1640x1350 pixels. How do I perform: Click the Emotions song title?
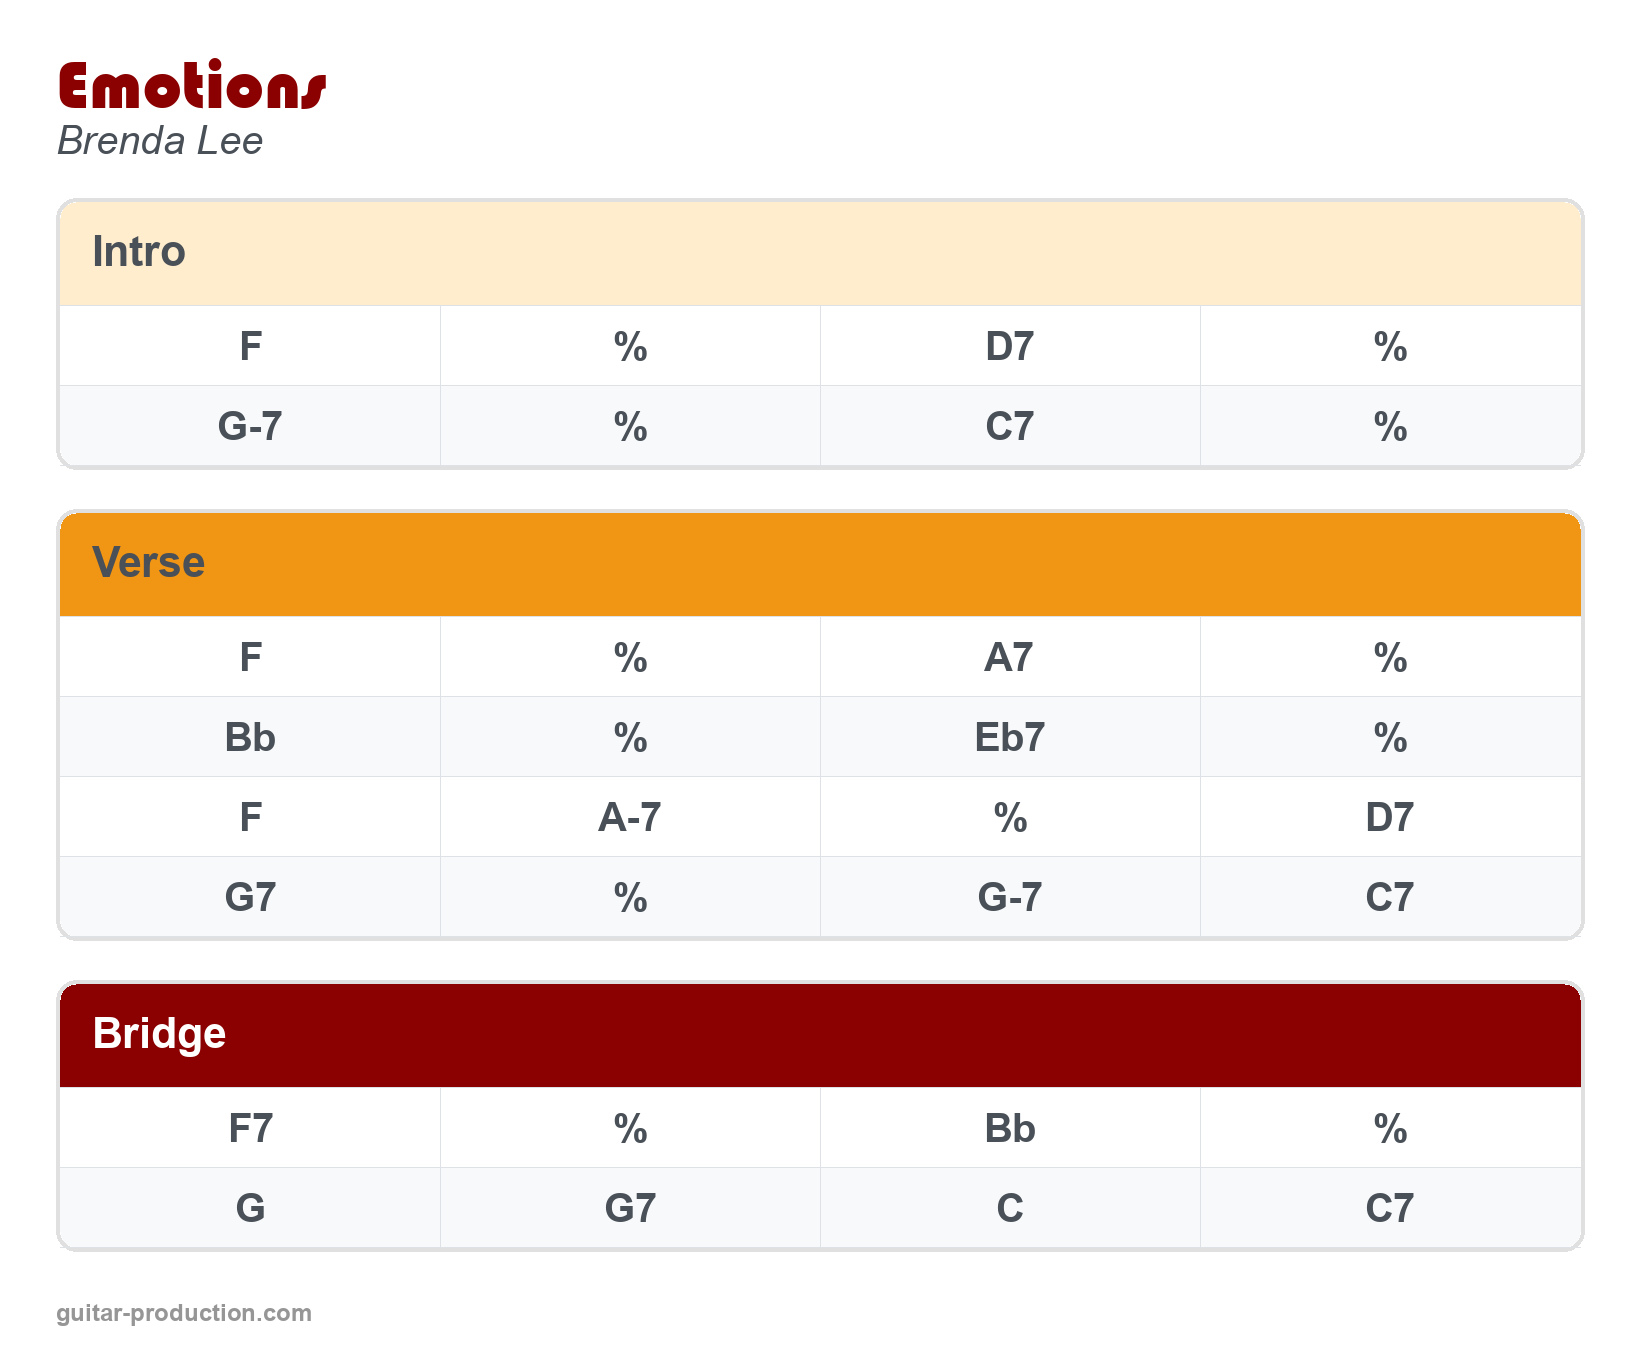pyautogui.click(x=192, y=86)
